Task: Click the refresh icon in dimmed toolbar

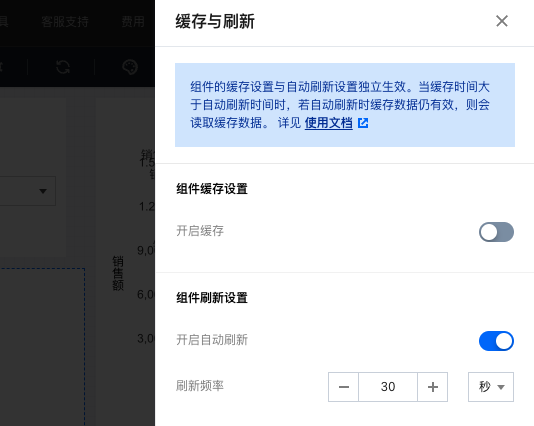Action: (x=63, y=67)
